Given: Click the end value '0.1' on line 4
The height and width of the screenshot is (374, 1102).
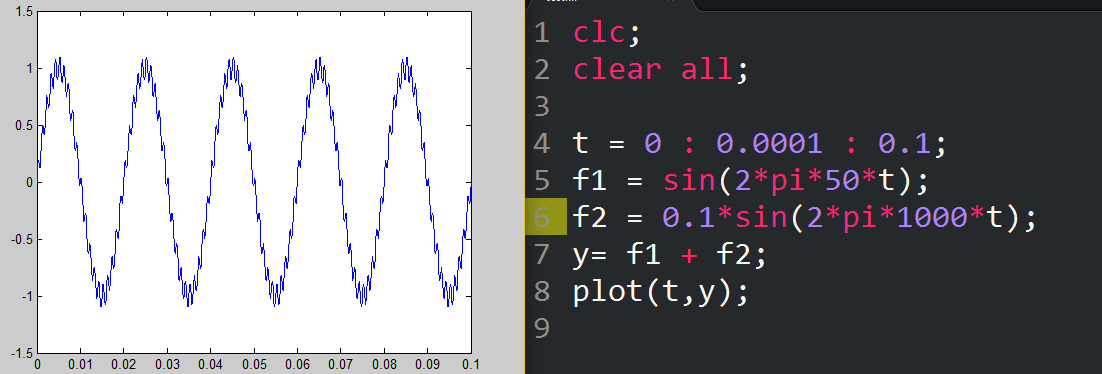Looking at the screenshot, I should click(904, 144).
